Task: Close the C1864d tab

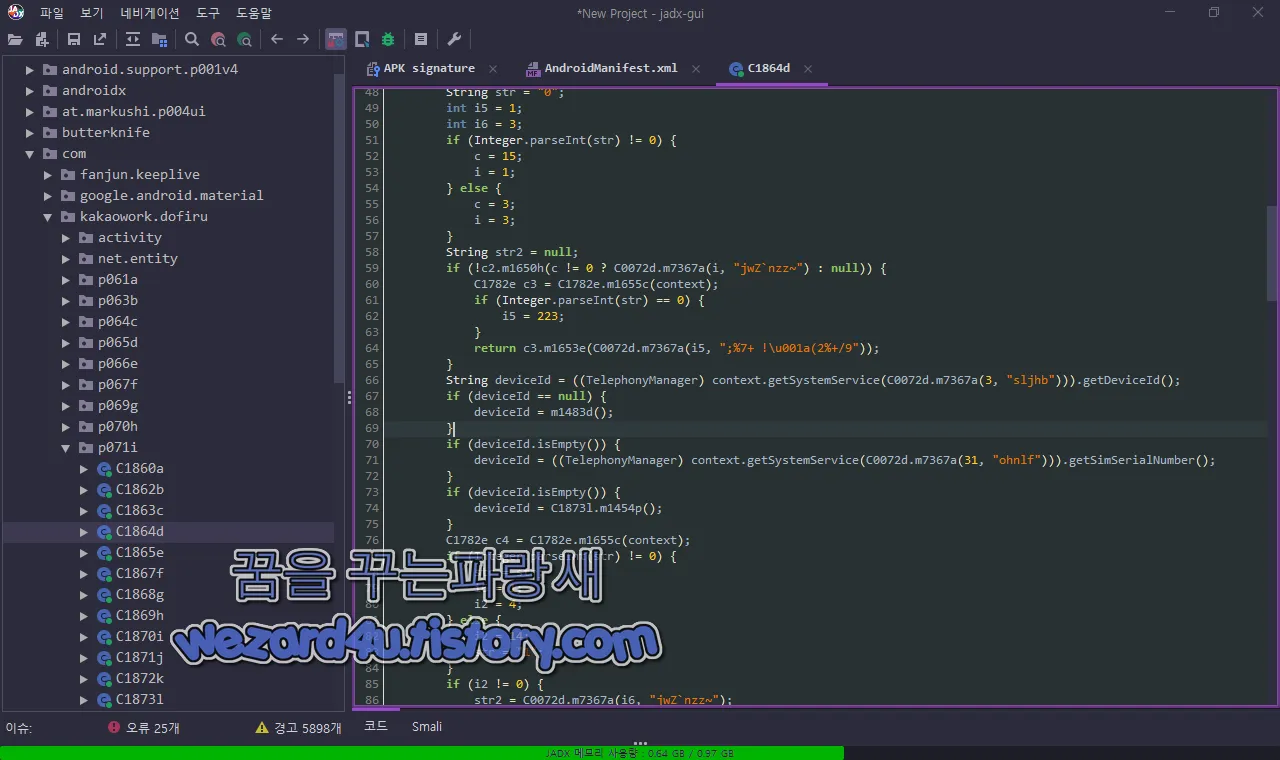Action: point(808,69)
